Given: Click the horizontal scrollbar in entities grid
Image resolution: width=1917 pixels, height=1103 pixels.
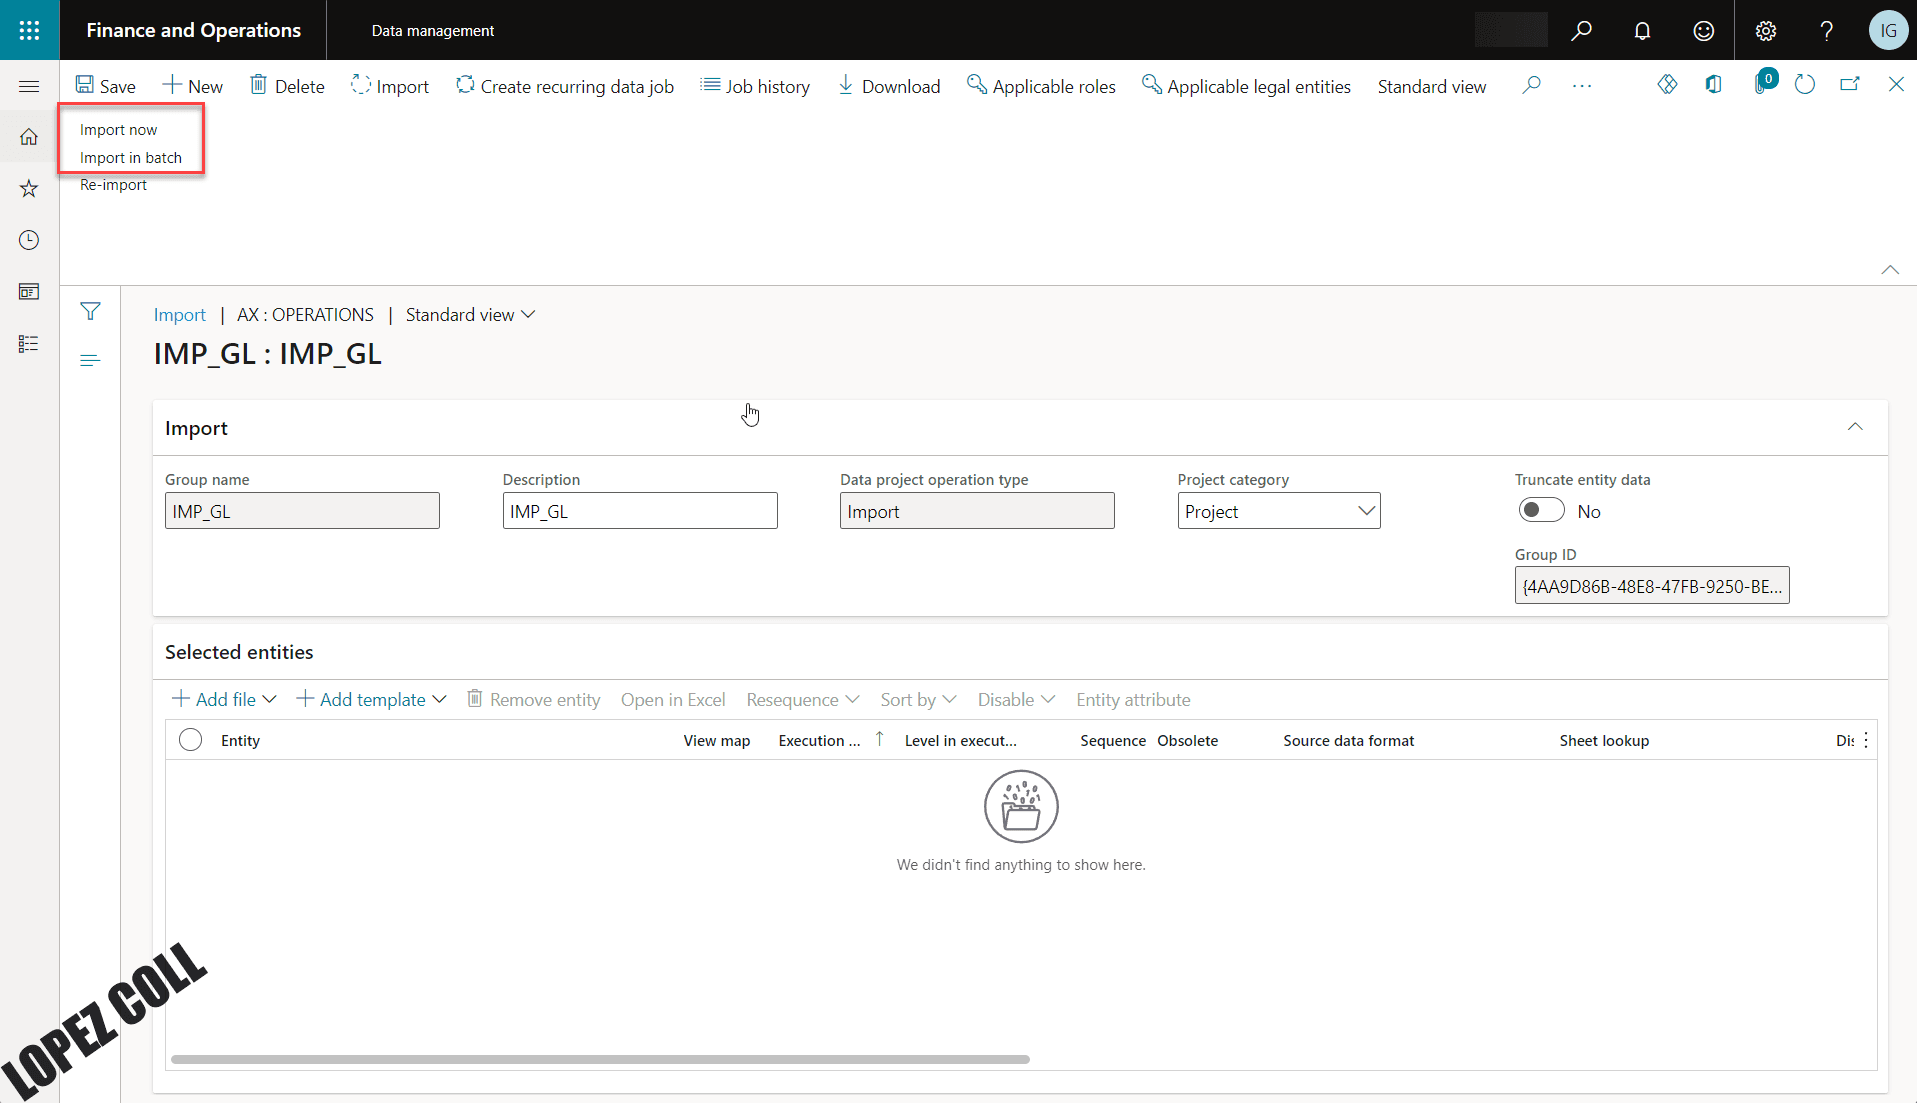Looking at the screenshot, I should pos(600,1059).
